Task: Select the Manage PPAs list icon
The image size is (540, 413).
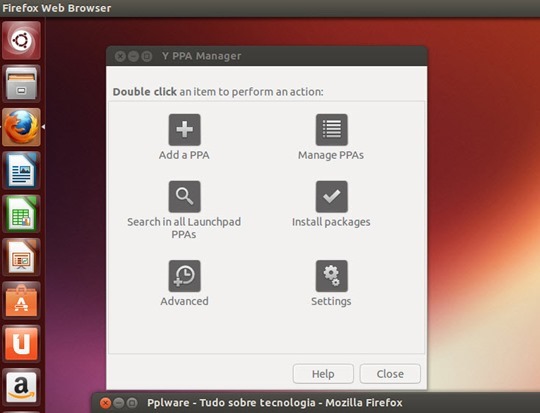Action: click(331, 130)
